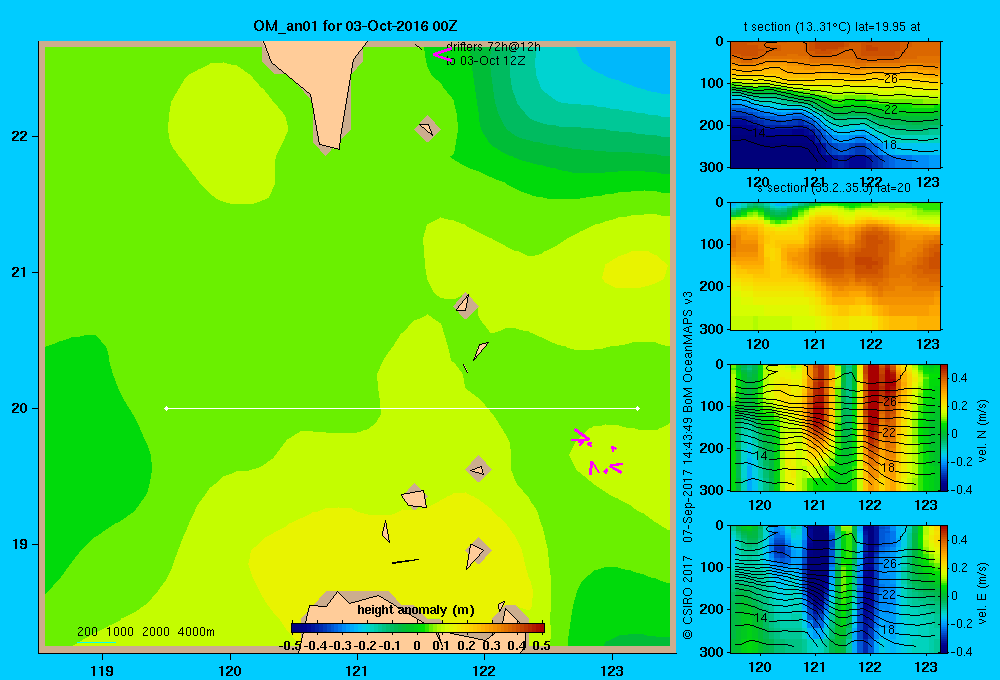Open the salinity section plot
1000x680 pixels.
835,266
